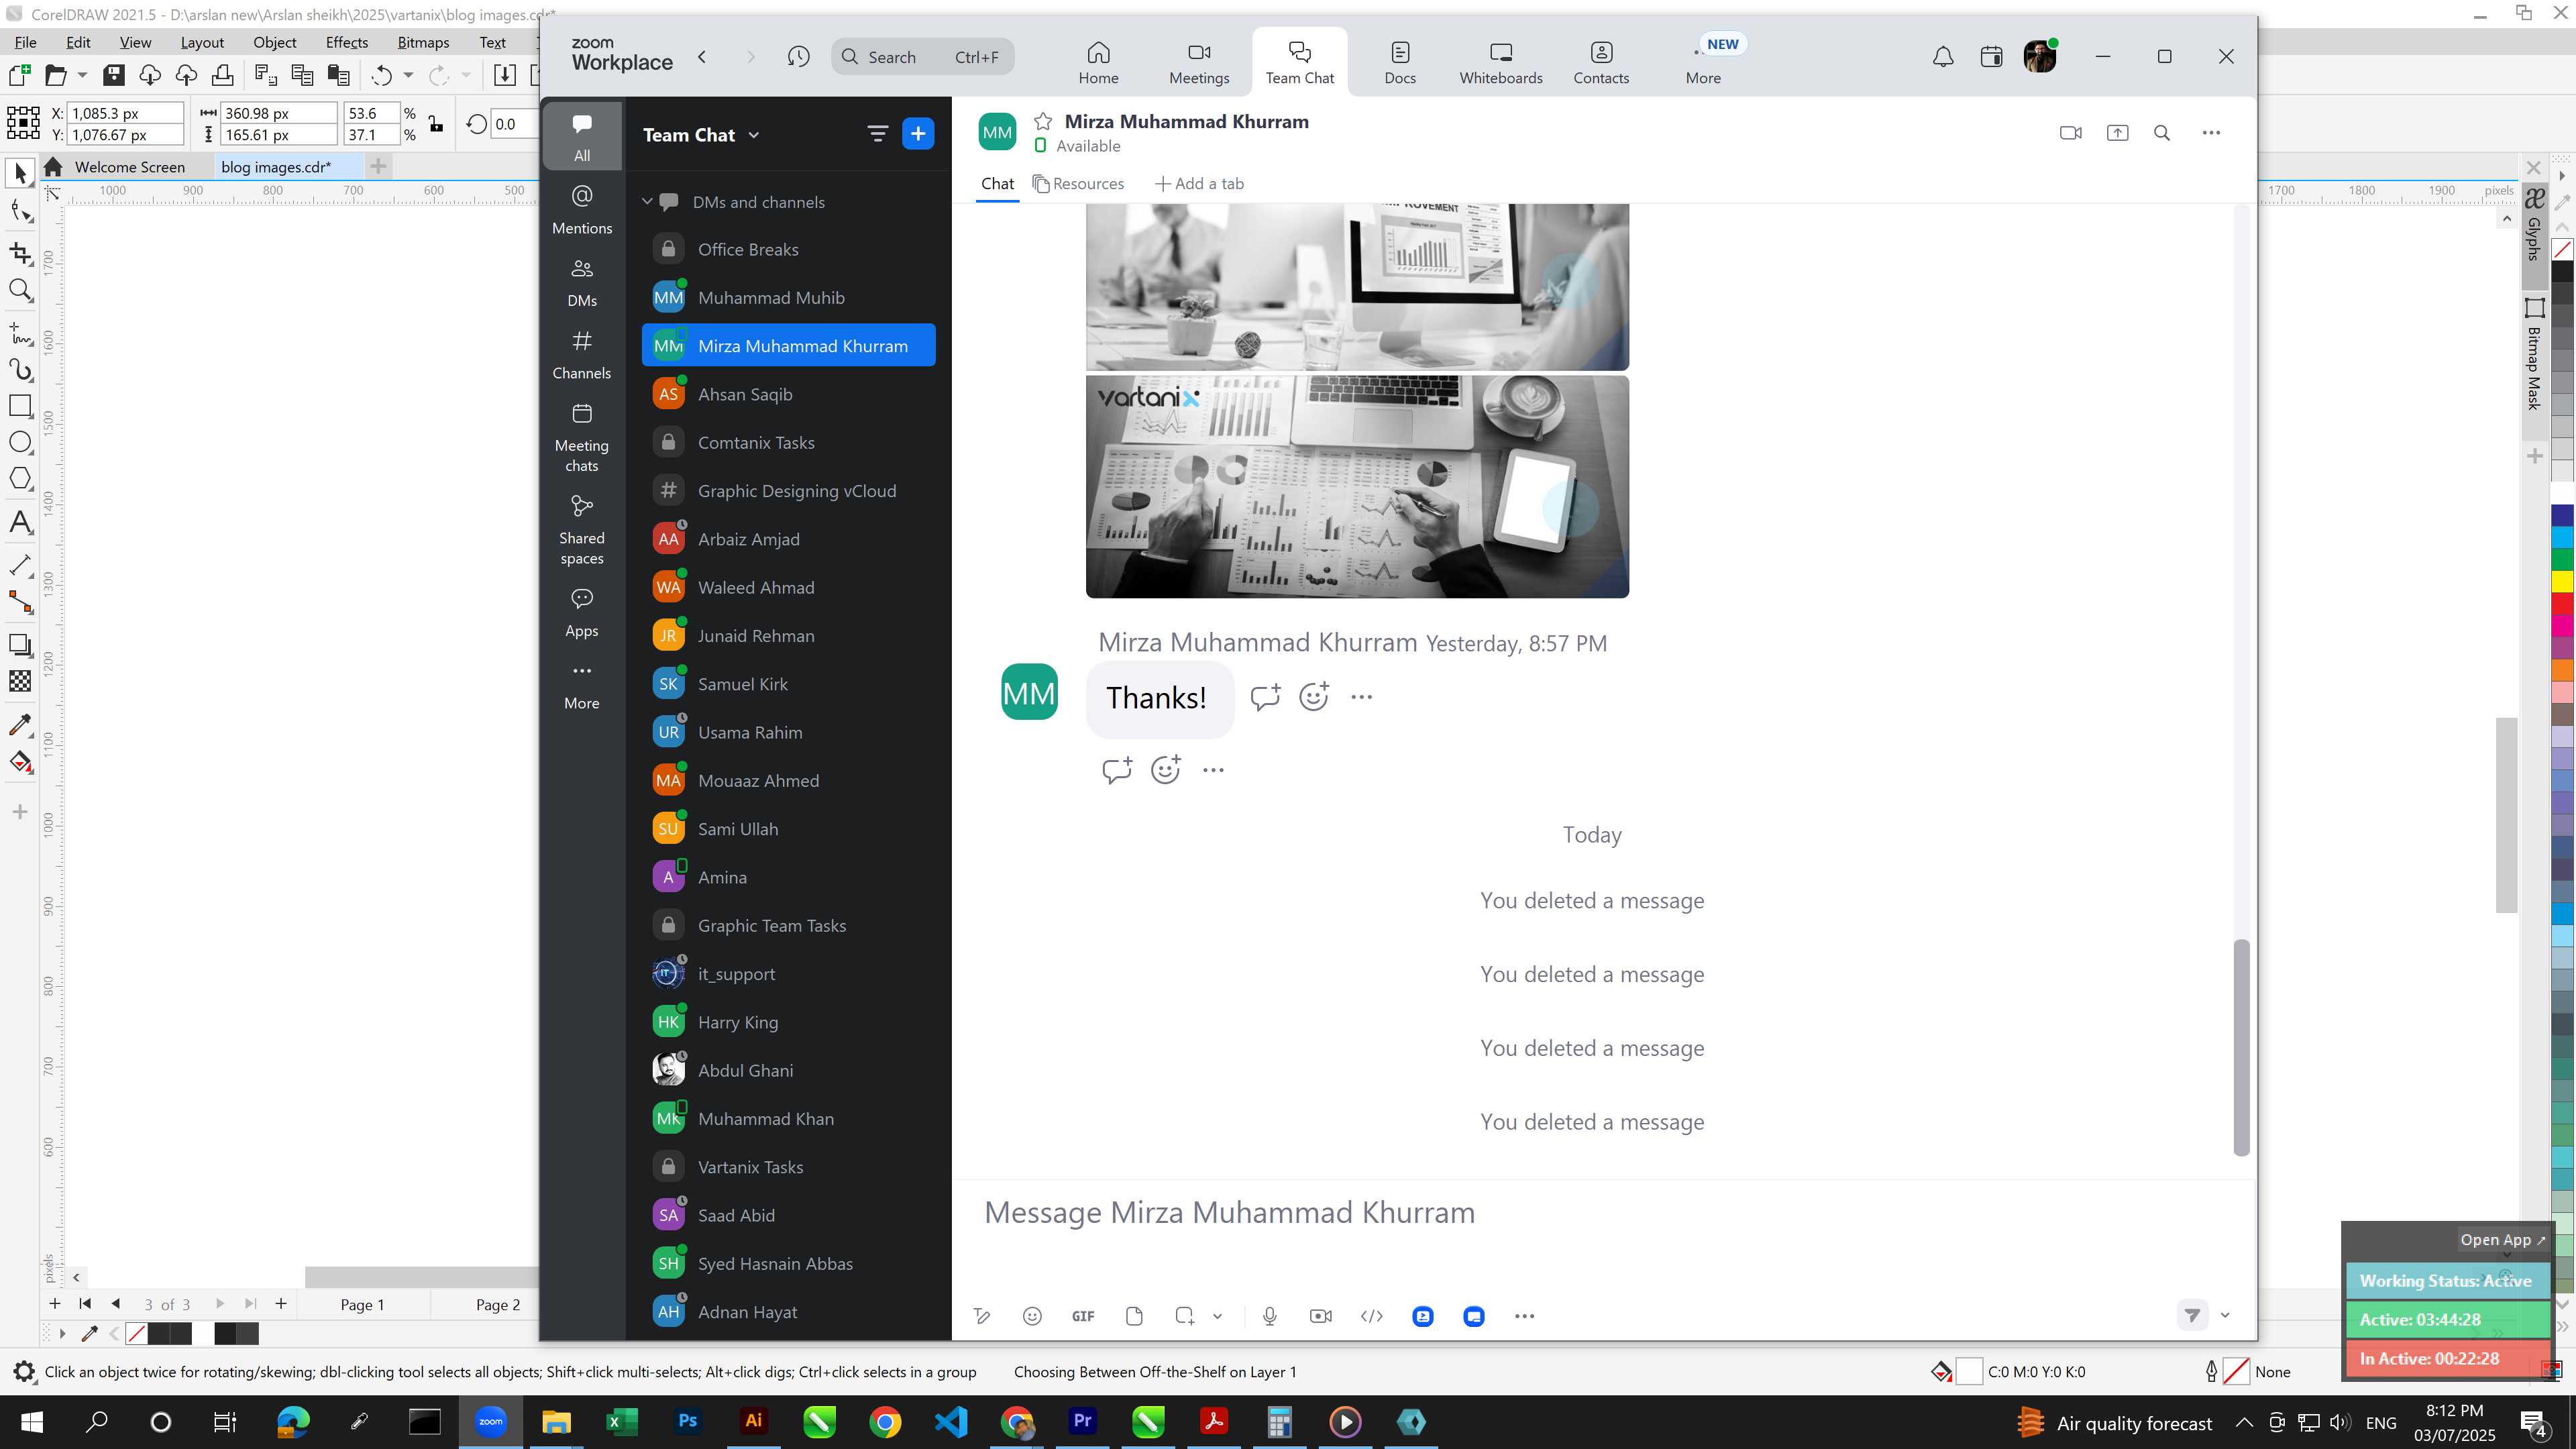Click the GIF button in message toolbar
2576x1449 pixels.
pos(1083,1316)
